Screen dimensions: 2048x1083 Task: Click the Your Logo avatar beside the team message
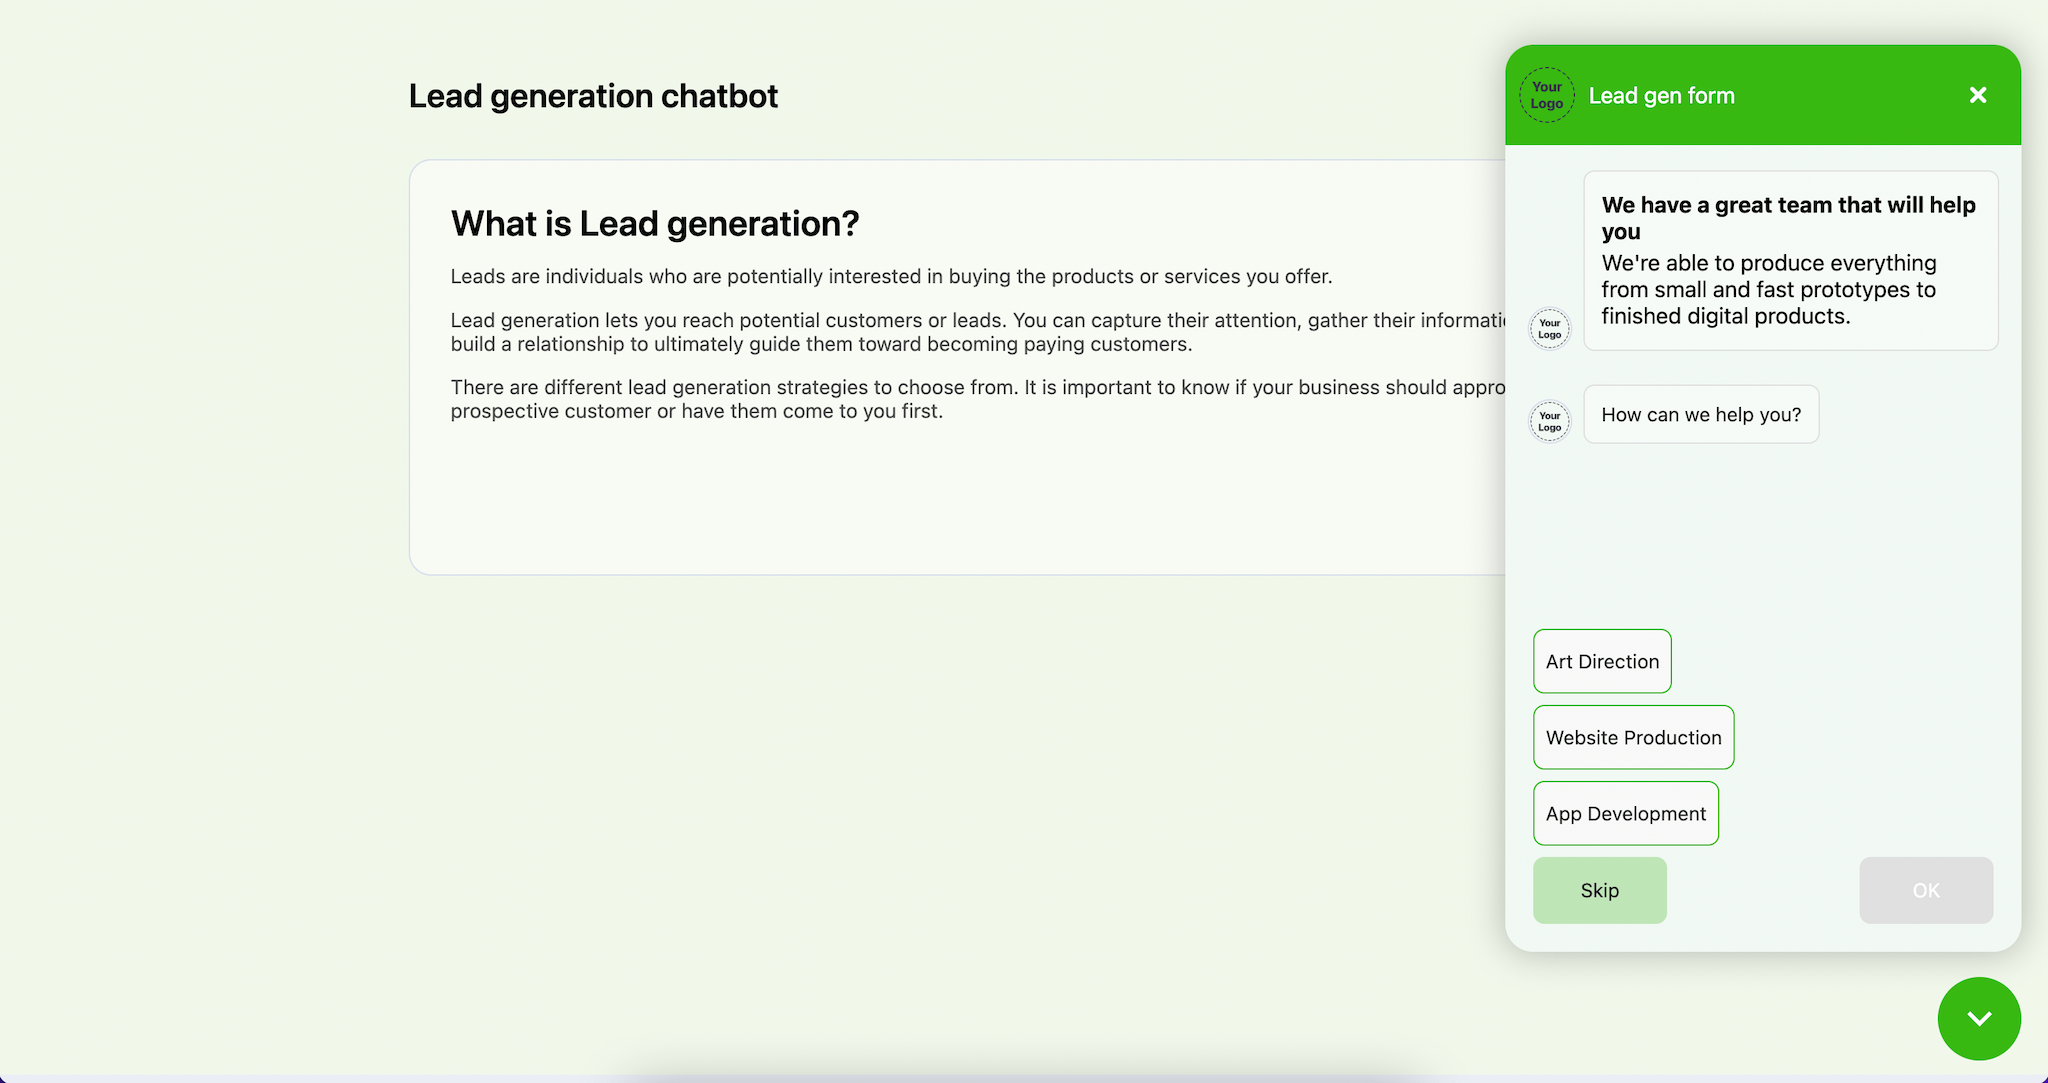click(1549, 328)
